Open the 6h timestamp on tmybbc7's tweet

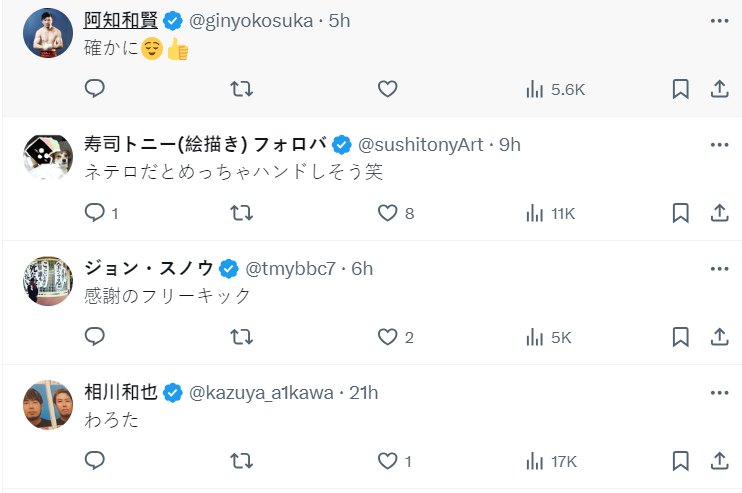coord(362,269)
